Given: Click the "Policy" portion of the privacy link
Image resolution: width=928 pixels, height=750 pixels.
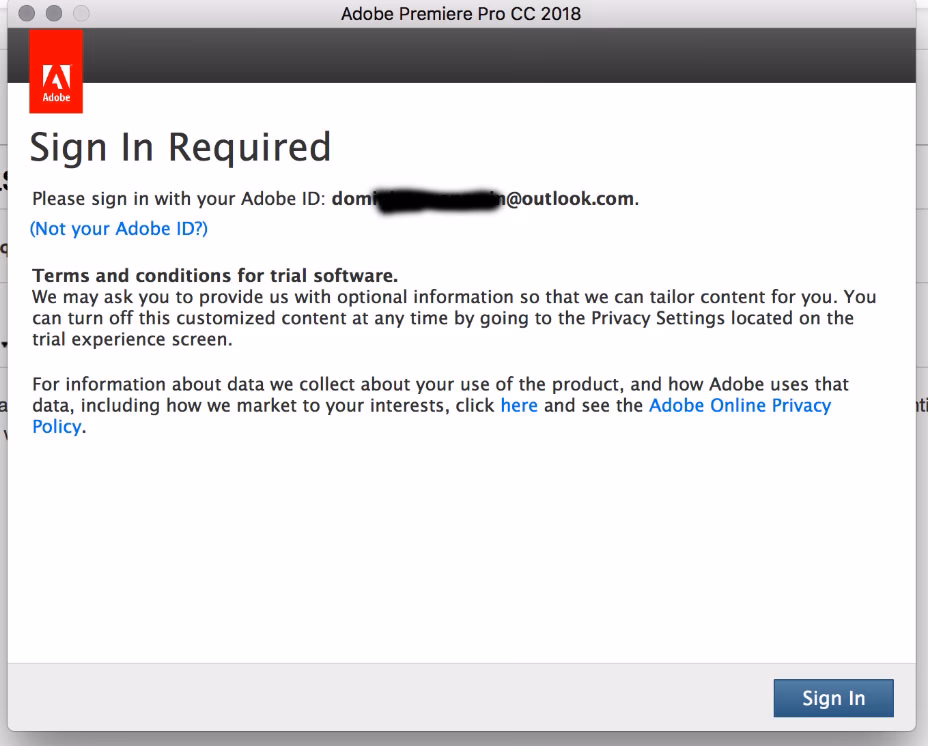Looking at the screenshot, I should [x=57, y=426].
